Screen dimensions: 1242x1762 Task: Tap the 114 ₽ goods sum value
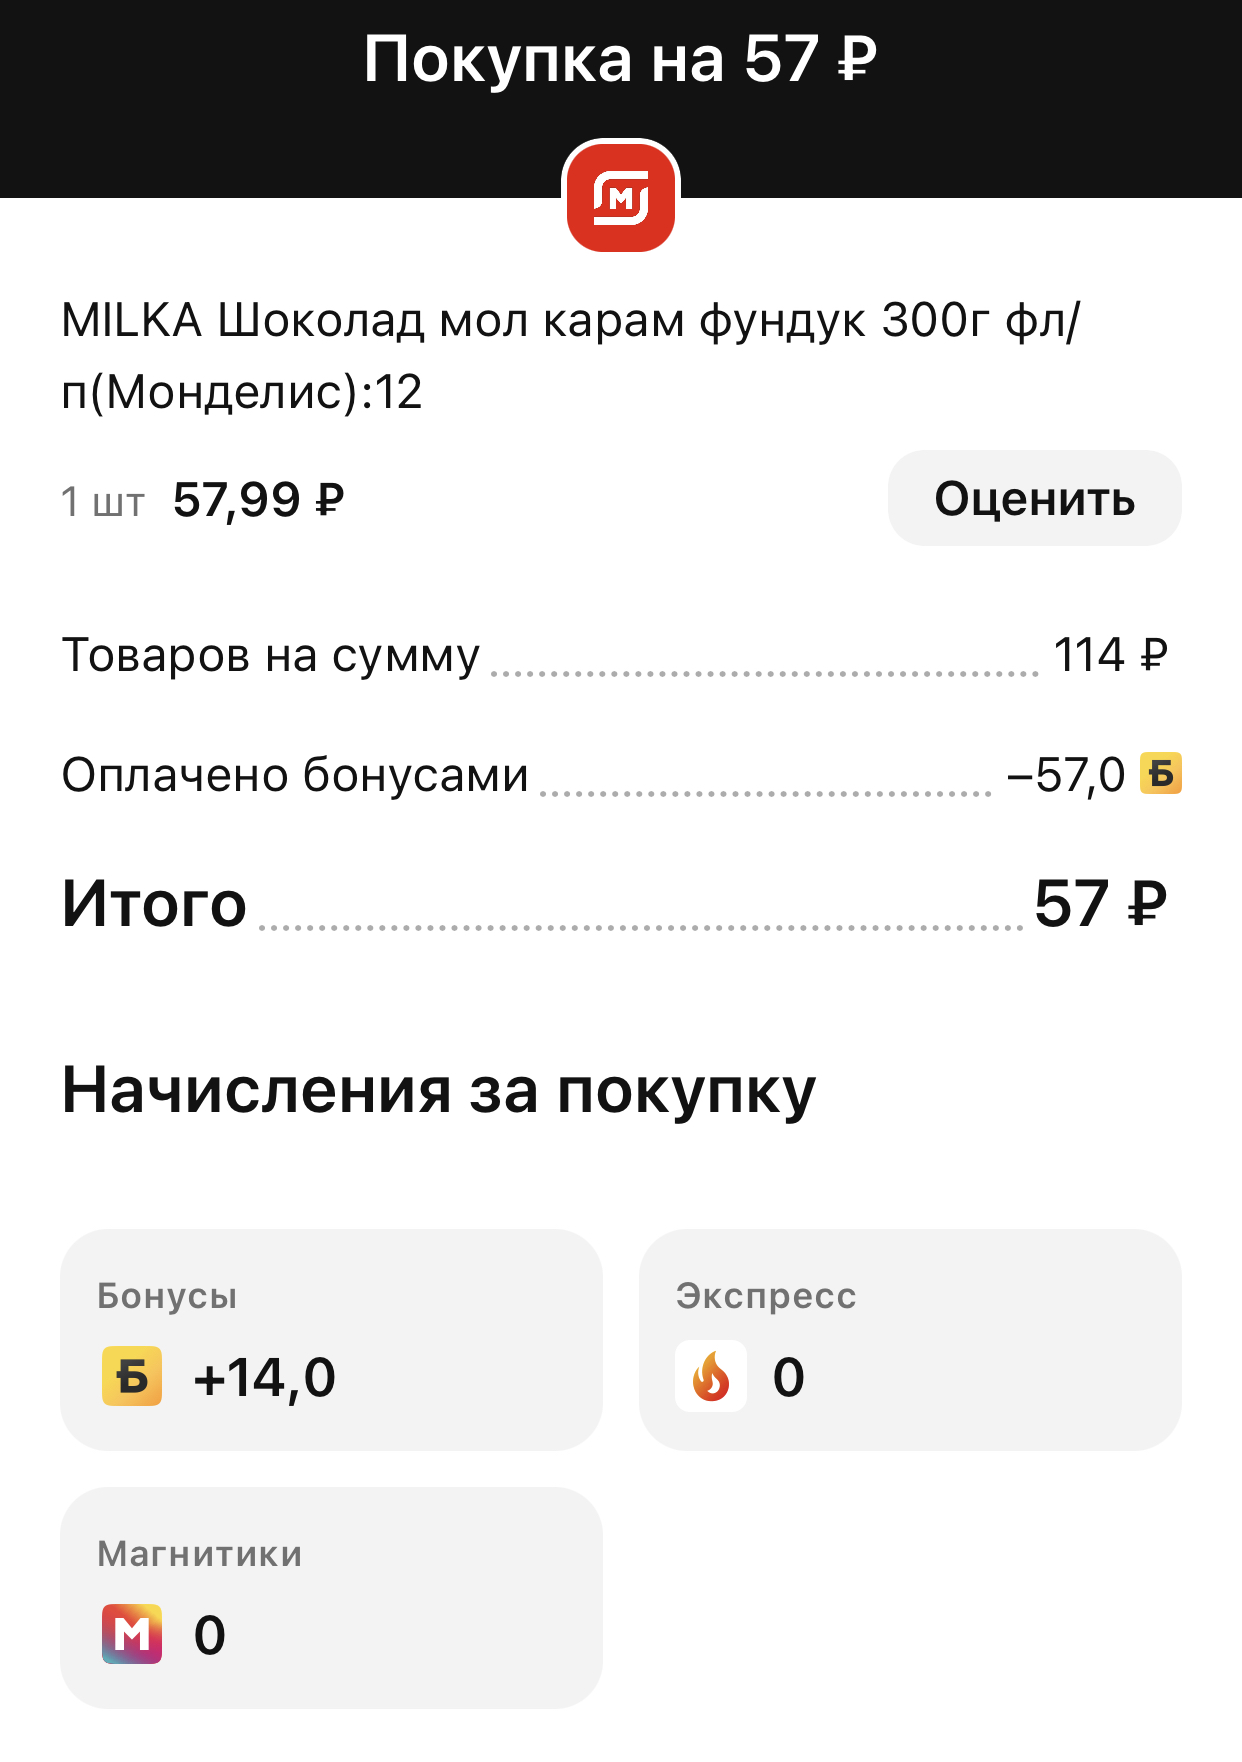pos(1111,656)
